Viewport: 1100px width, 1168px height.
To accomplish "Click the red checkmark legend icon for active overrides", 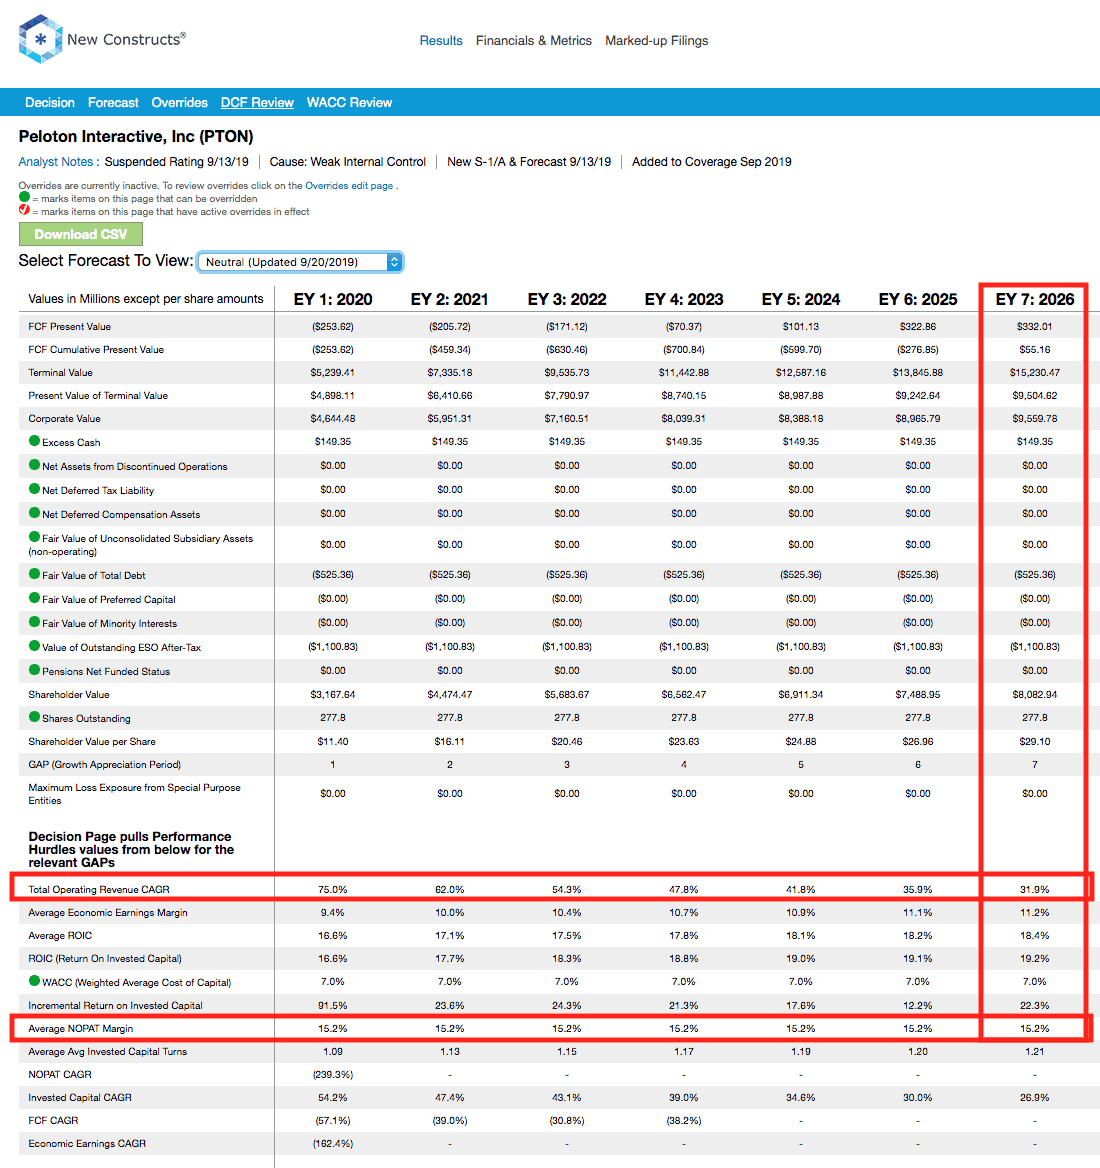I will (x=25, y=210).
